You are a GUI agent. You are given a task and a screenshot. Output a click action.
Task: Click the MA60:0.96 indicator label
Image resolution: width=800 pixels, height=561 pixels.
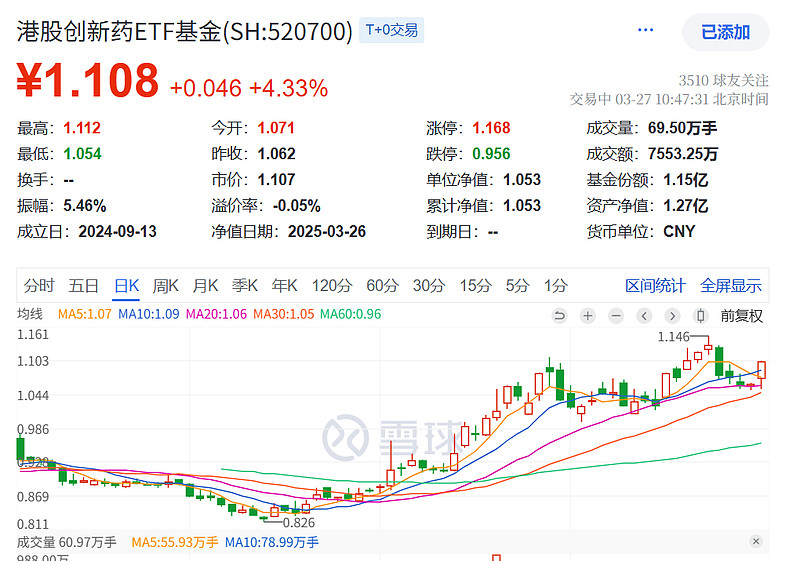coord(351,314)
